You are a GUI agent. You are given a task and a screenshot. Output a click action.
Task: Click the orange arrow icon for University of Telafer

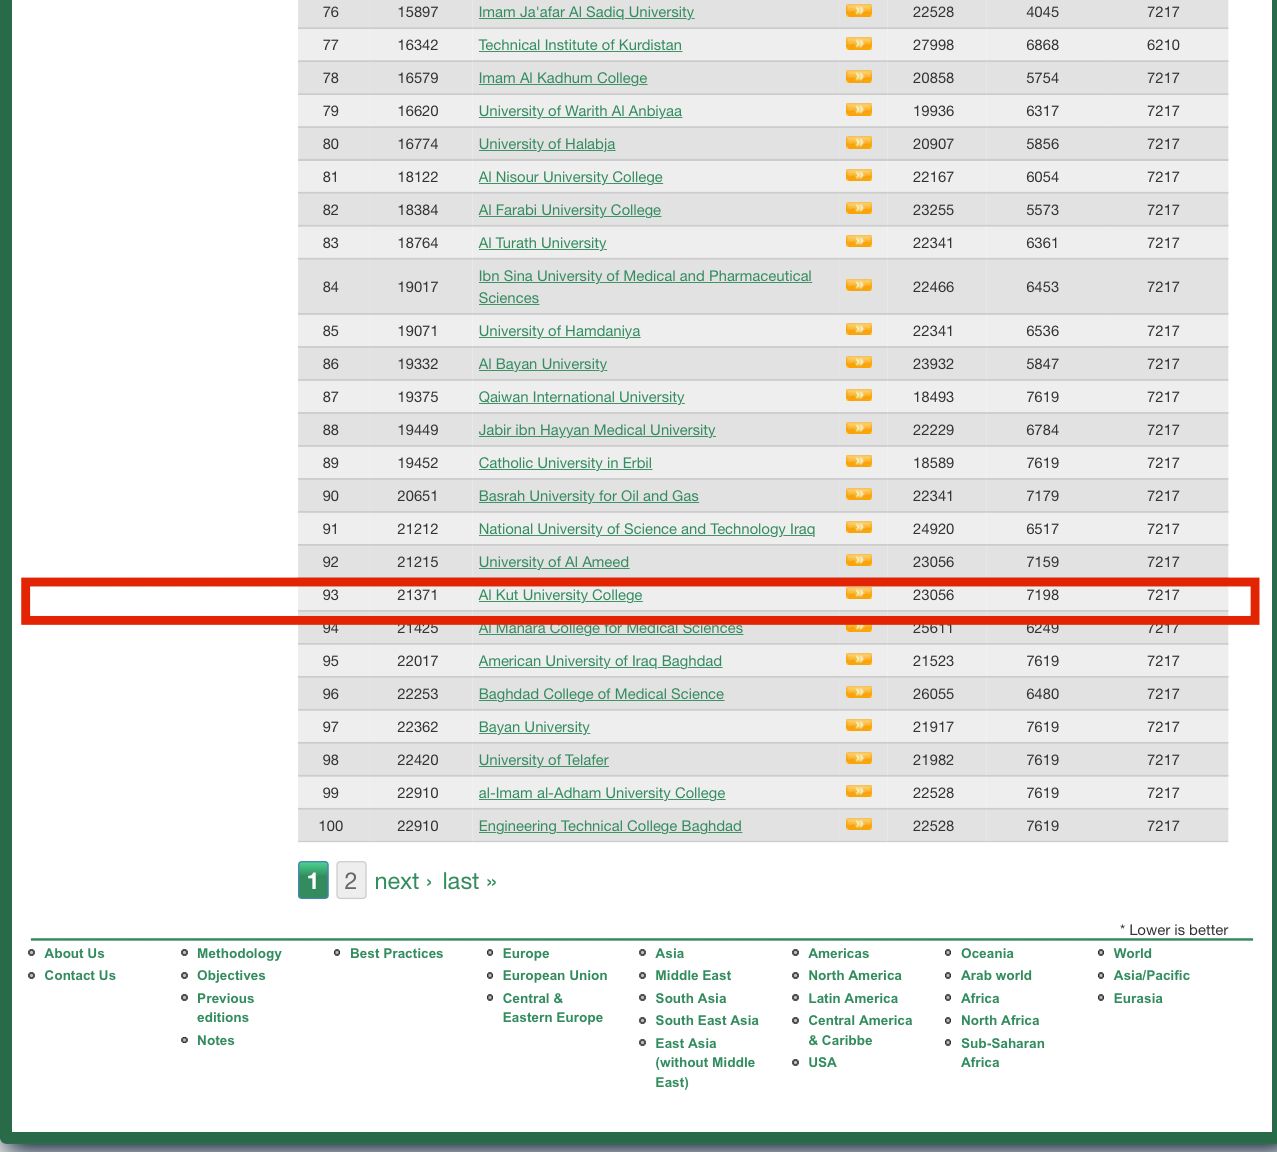(x=858, y=759)
